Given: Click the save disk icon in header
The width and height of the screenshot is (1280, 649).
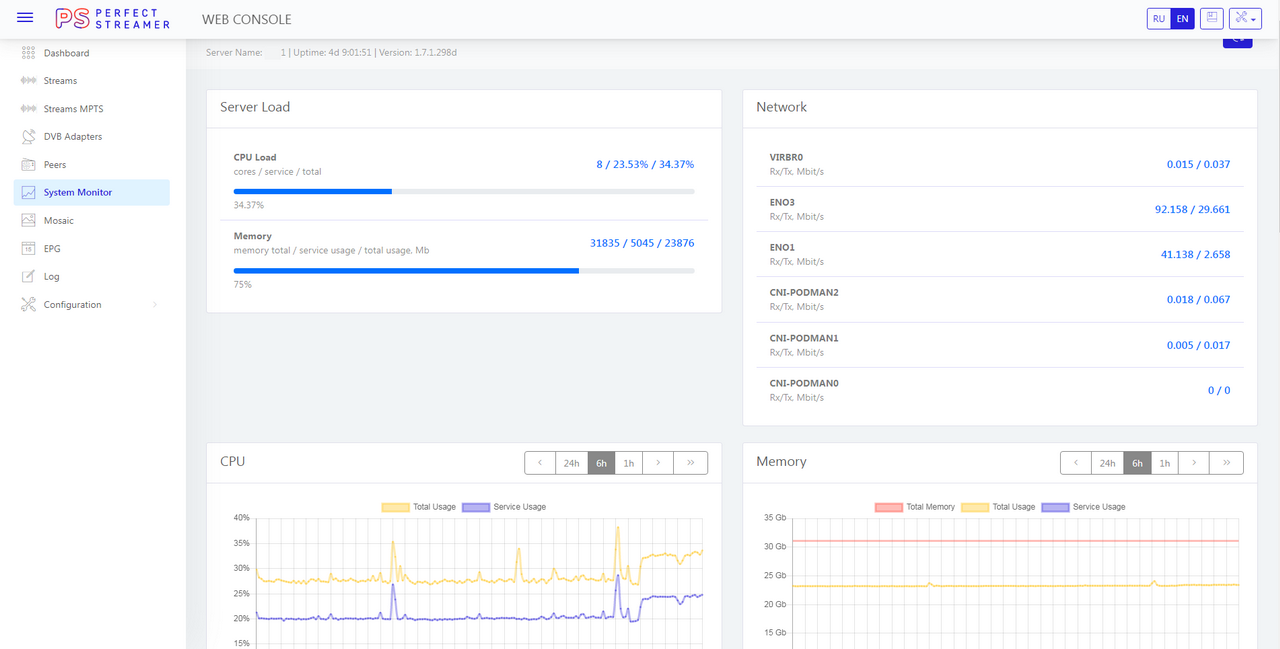Looking at the screenshot, I should click(x=1211, y=18).
